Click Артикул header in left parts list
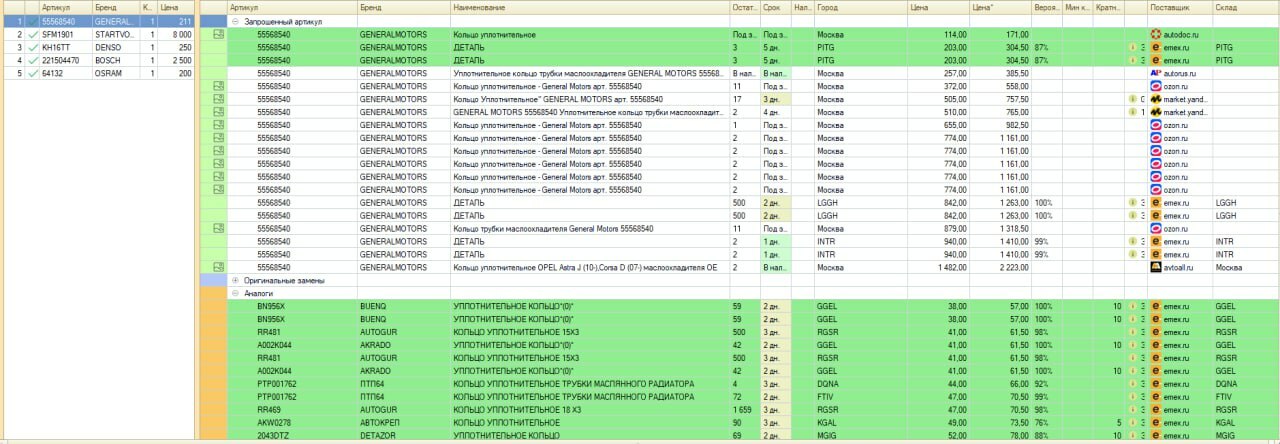1280x444 pixels. [65, 7]
